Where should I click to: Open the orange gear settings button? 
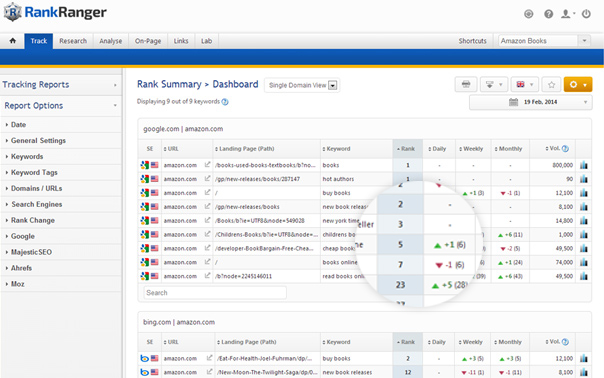coord(577,84)
